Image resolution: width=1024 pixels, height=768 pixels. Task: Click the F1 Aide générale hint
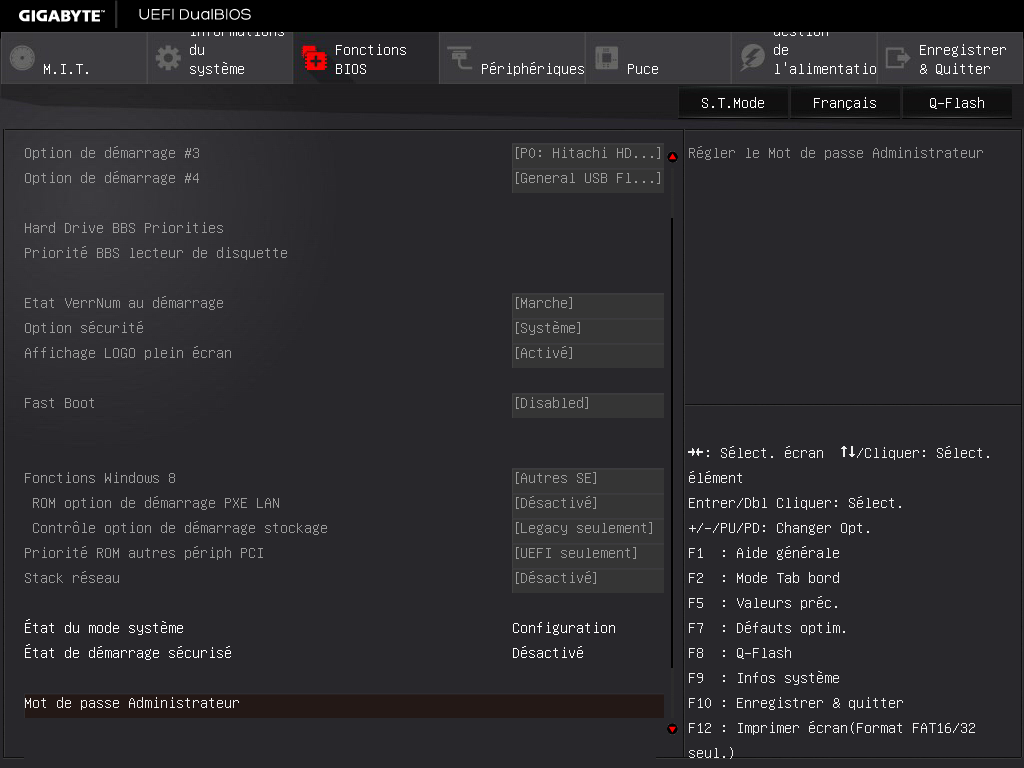[763, 554]
